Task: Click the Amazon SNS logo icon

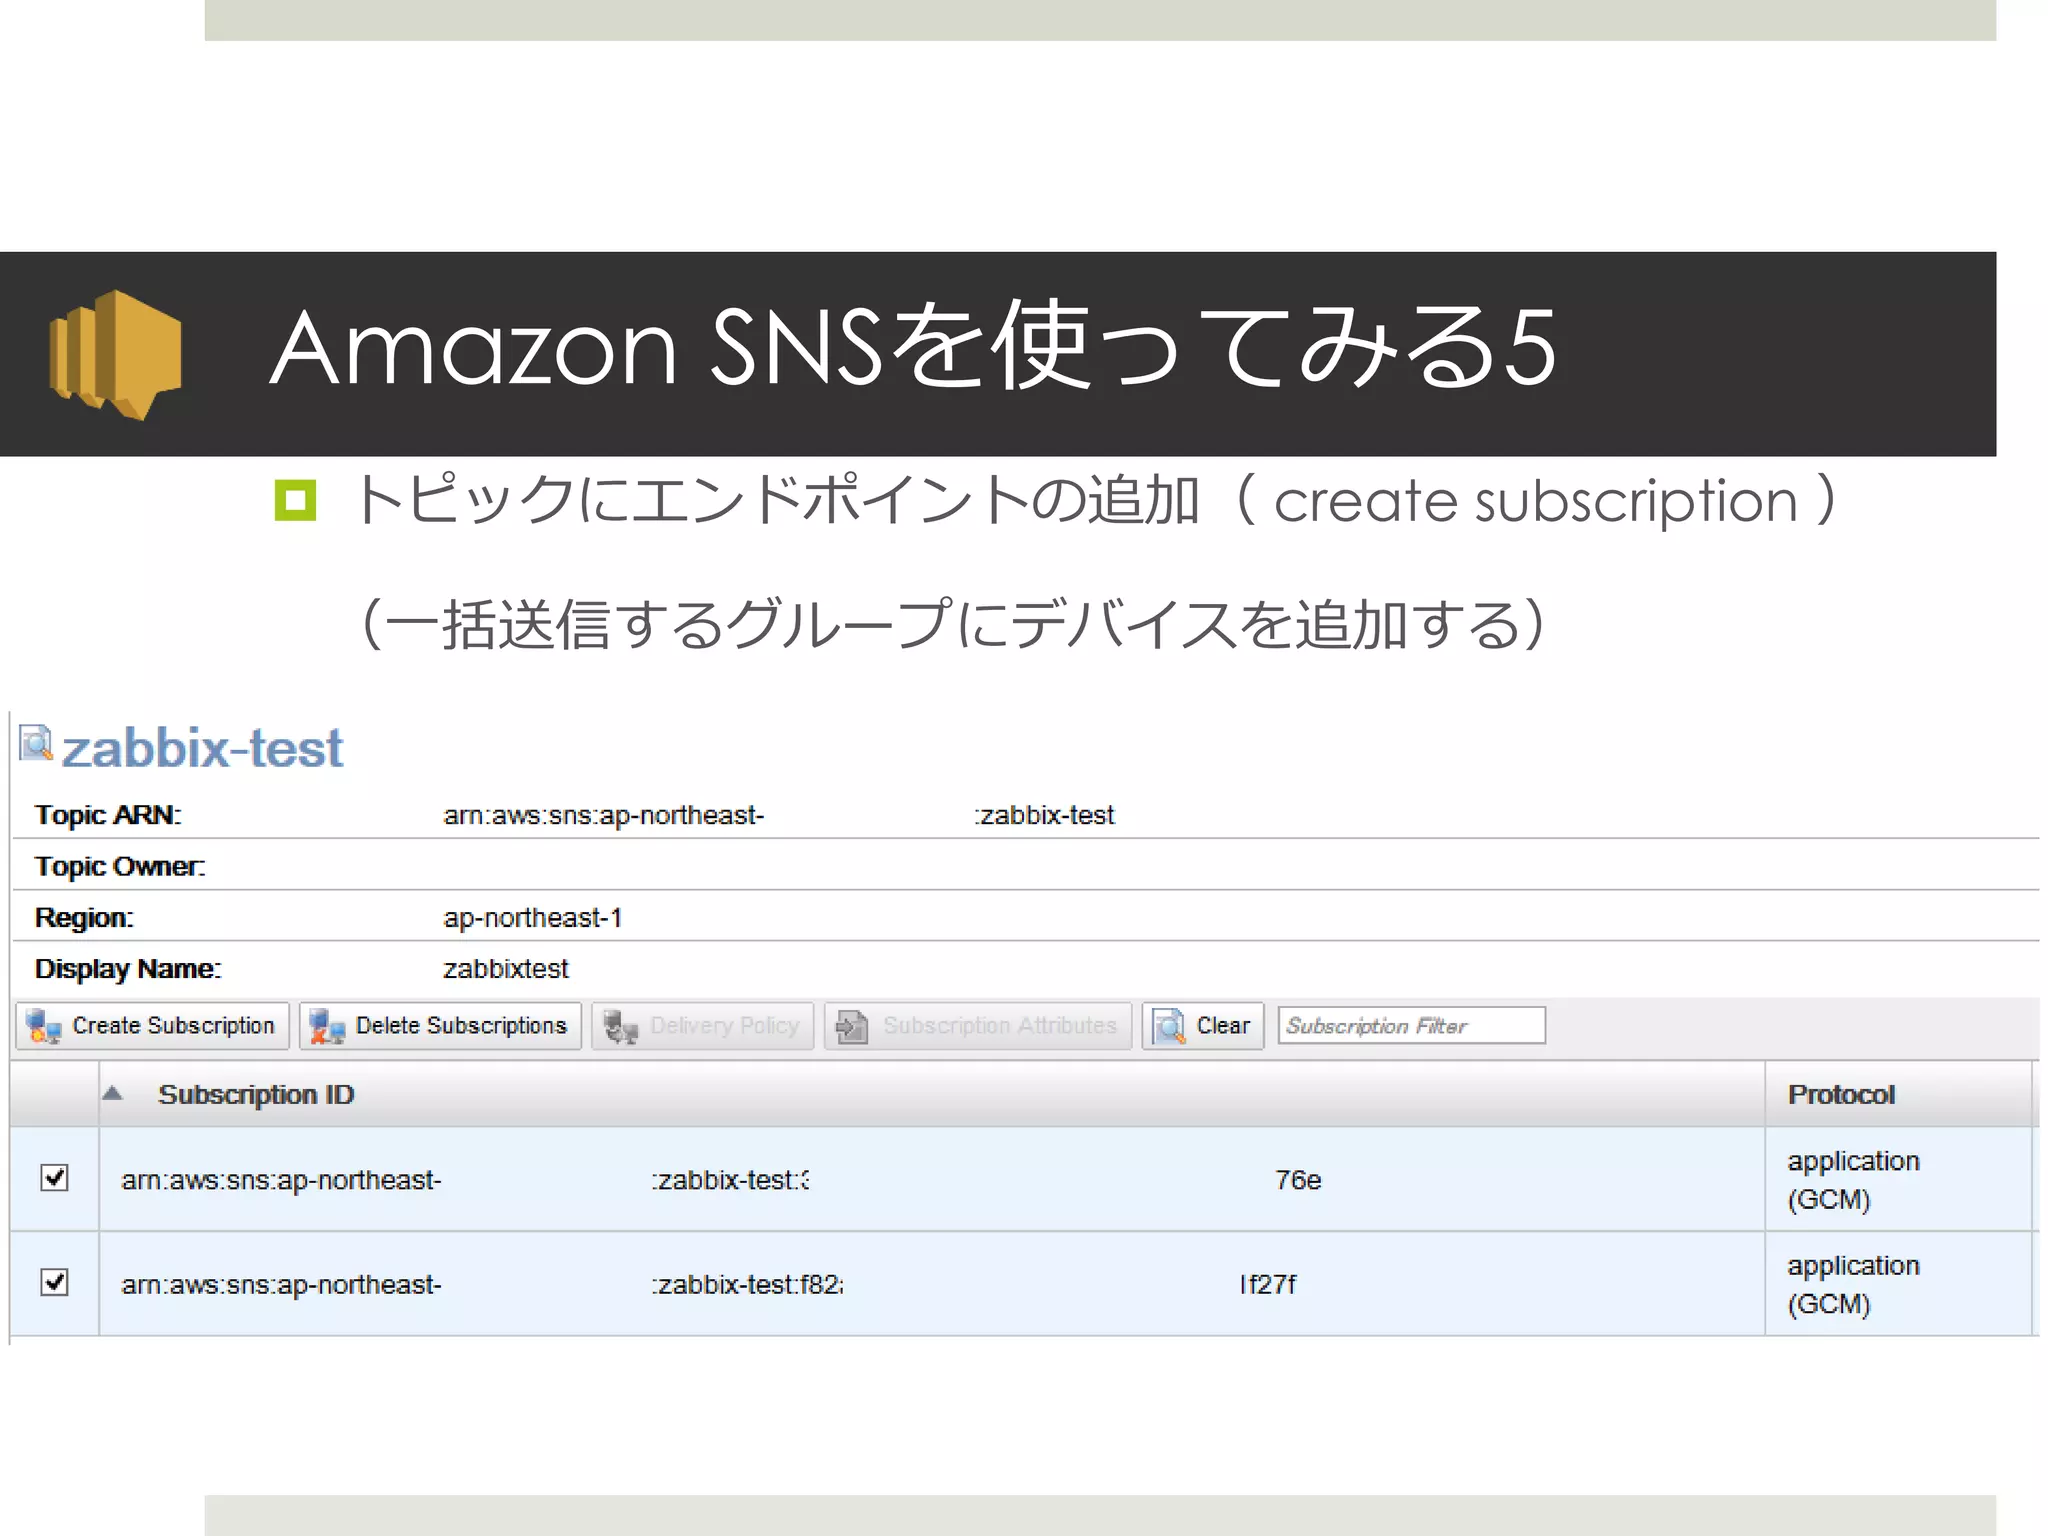Action: pyautogui.click(x=116, y=355)
